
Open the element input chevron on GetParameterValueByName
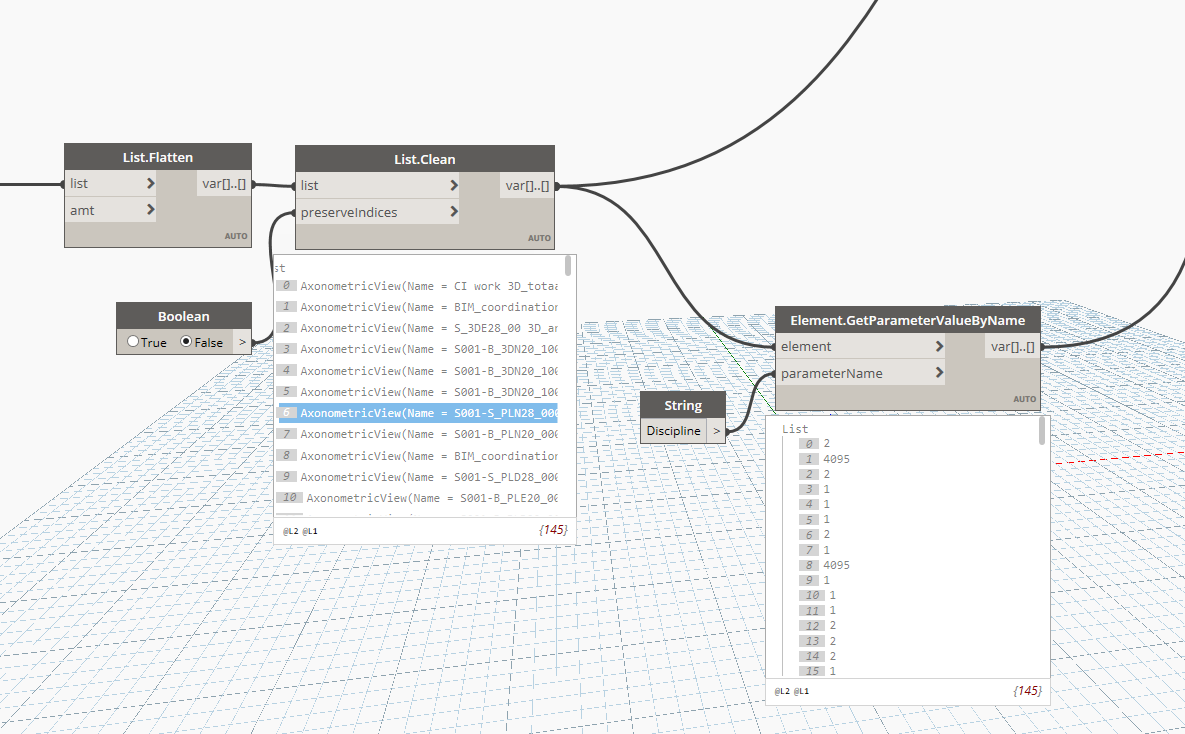coord(939,346)
